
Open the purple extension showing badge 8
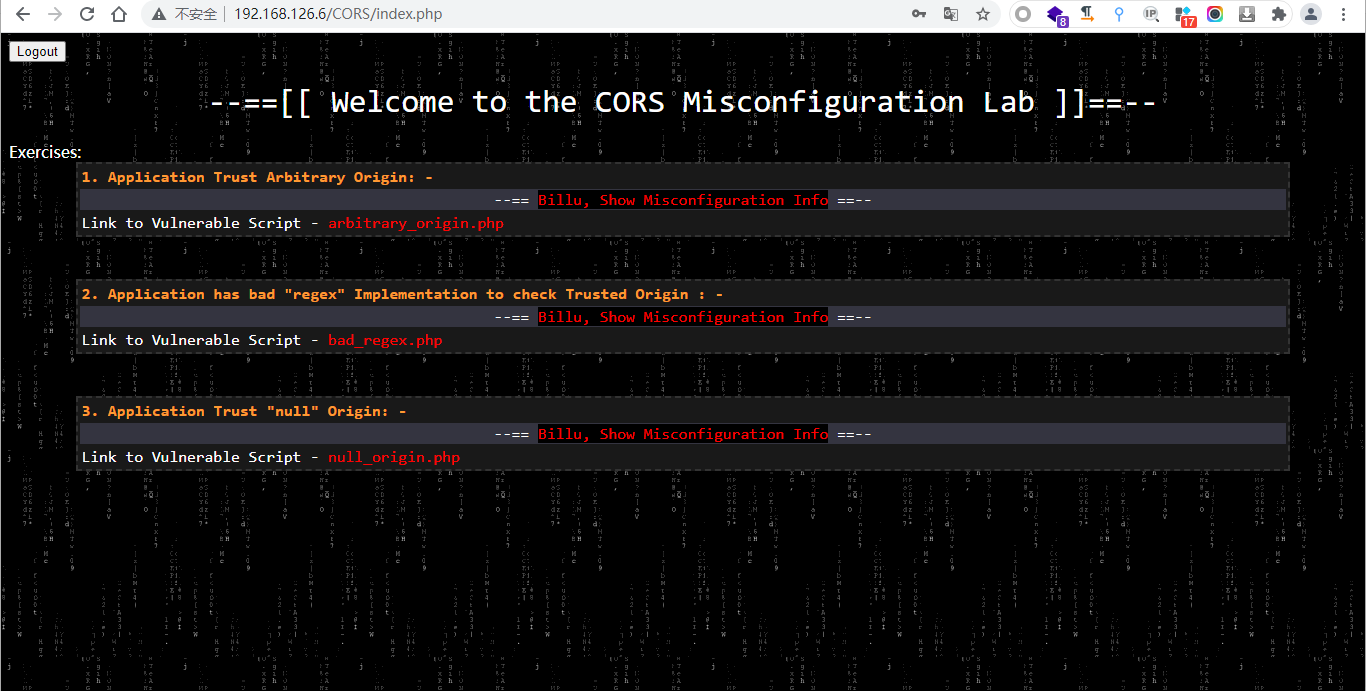click(1056, 14)
